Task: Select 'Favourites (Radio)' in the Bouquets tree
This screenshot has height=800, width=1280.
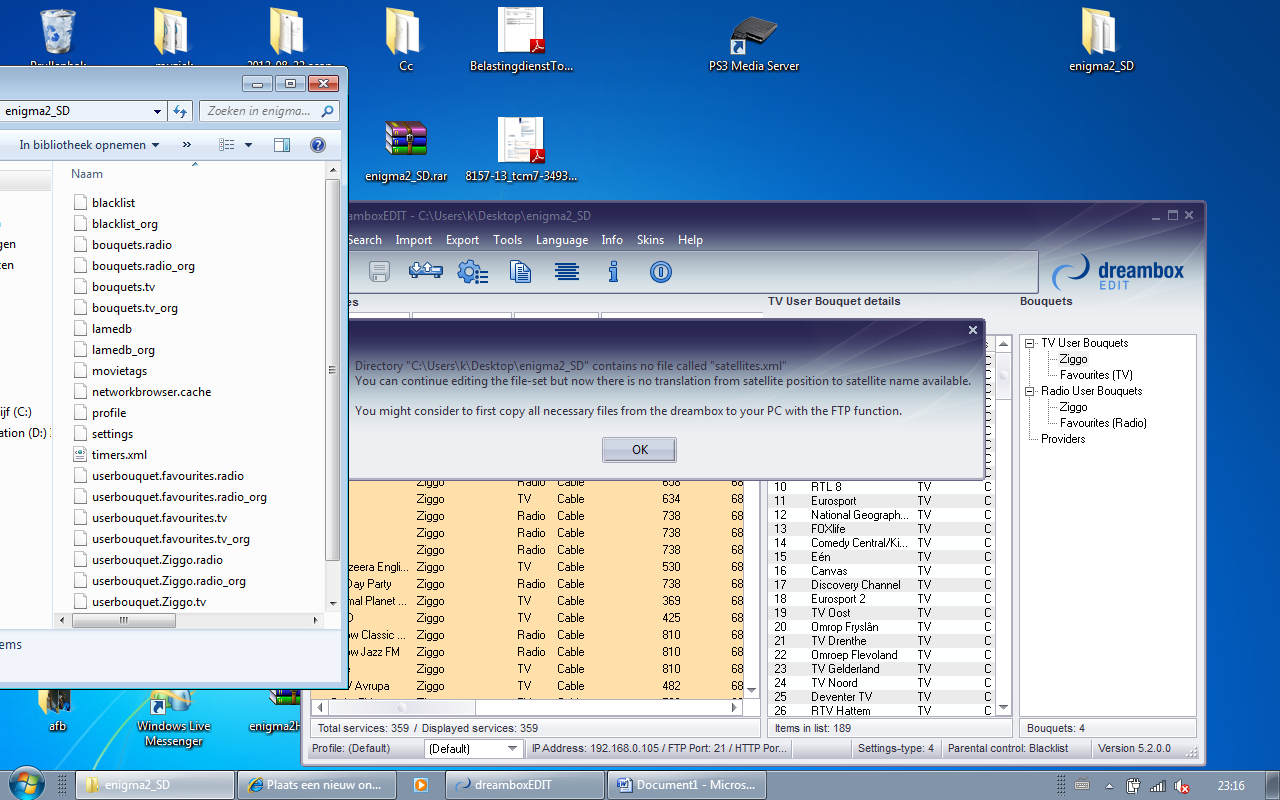Action: [x=1103, y=423]
